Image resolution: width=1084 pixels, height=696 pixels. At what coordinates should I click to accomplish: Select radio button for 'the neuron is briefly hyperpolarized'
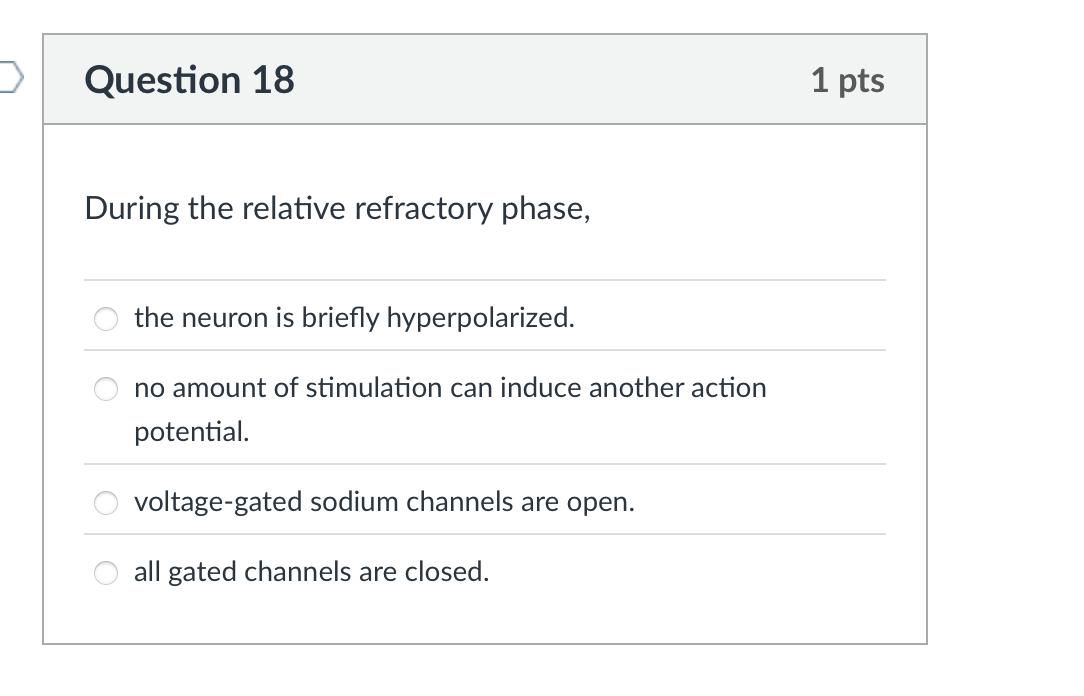pos(105,319)
